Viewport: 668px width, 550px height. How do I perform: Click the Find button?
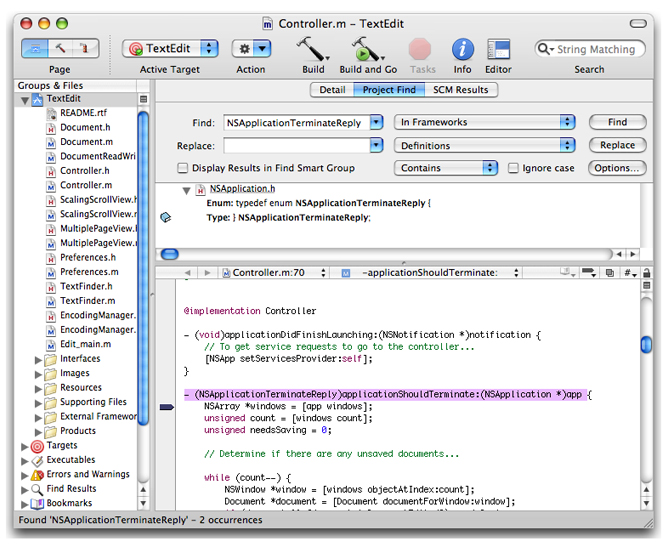(617, 122)
